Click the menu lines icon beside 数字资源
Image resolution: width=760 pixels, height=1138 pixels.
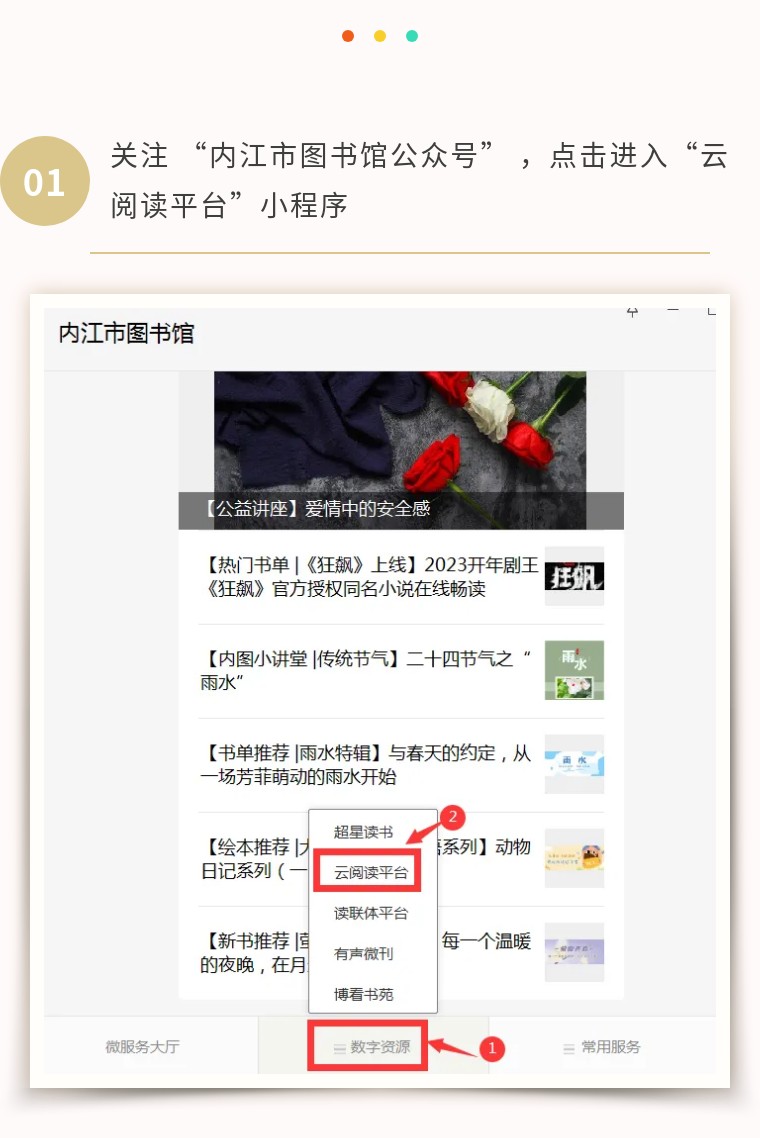click(x=339, y=1049)
